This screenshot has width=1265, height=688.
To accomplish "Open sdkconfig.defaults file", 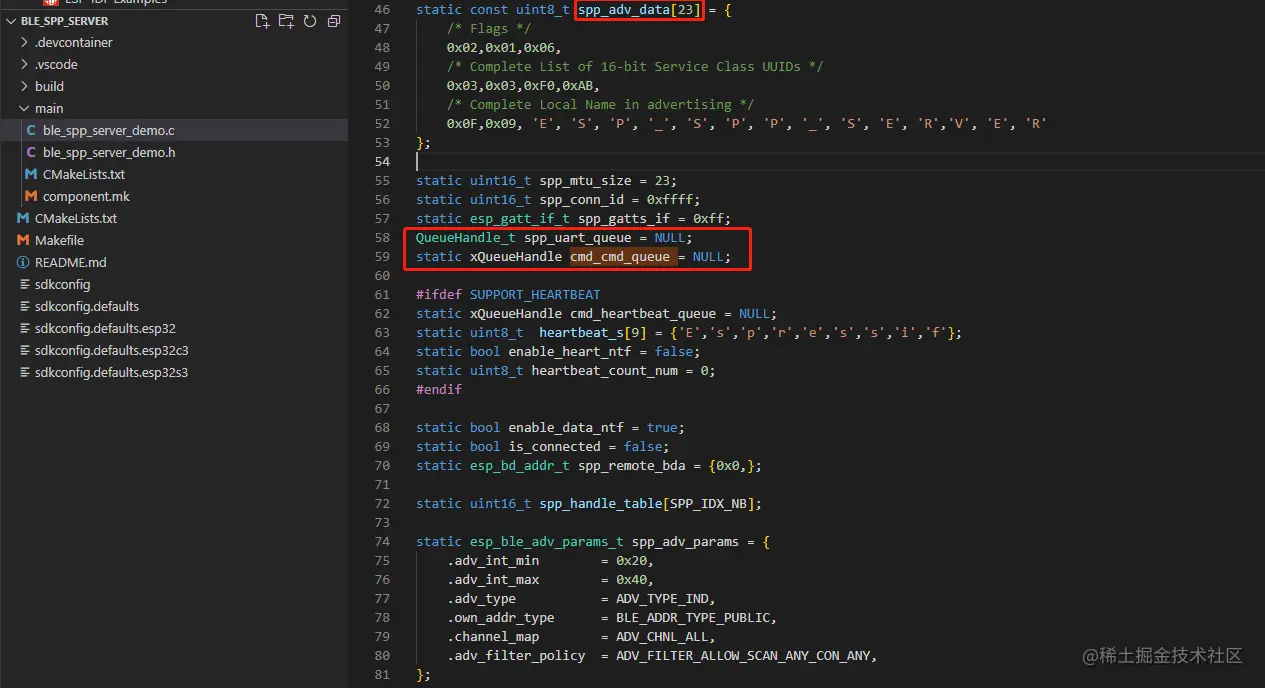I will click(174, 306).
